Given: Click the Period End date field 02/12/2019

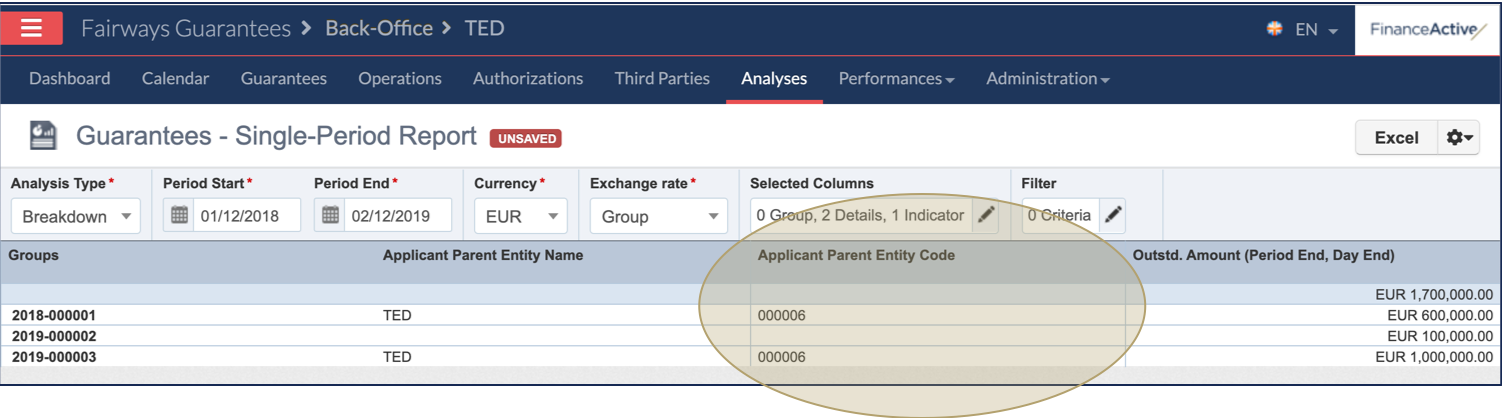Looking at the screenshot, I should [x=398, y=215].
